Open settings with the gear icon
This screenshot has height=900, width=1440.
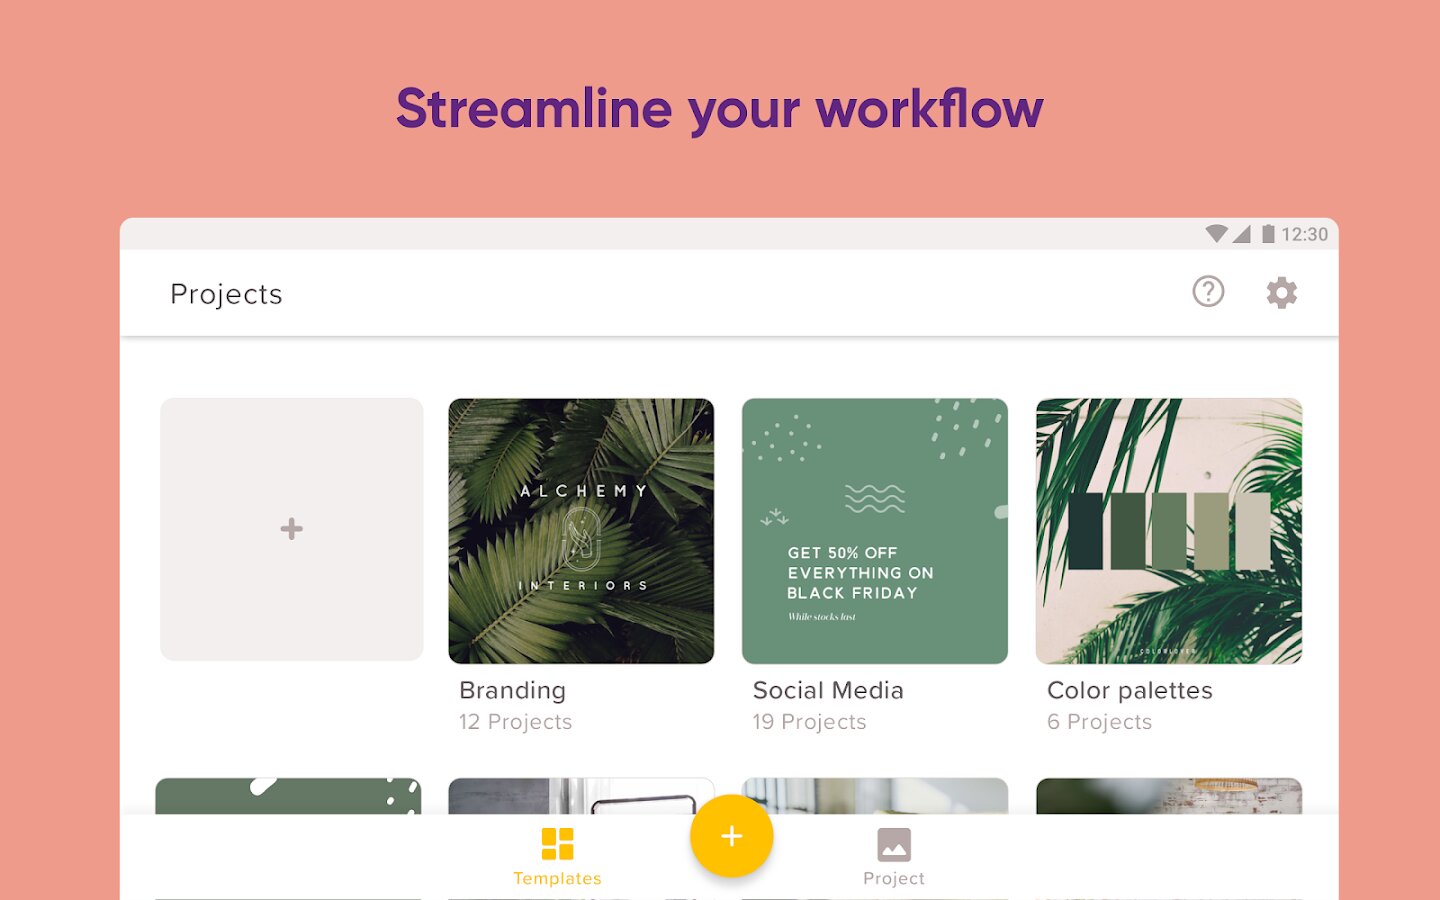coord(1281,293)
